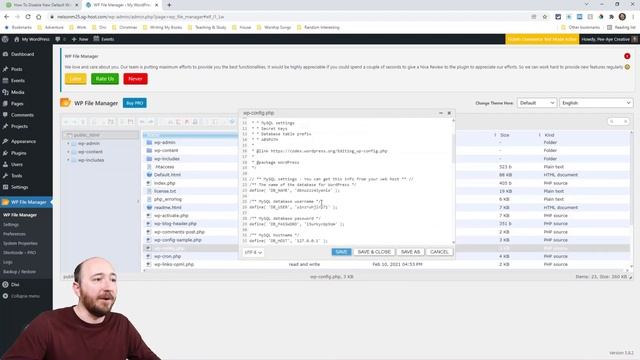Open Backup / Restore submenu item

click(19, 271)
